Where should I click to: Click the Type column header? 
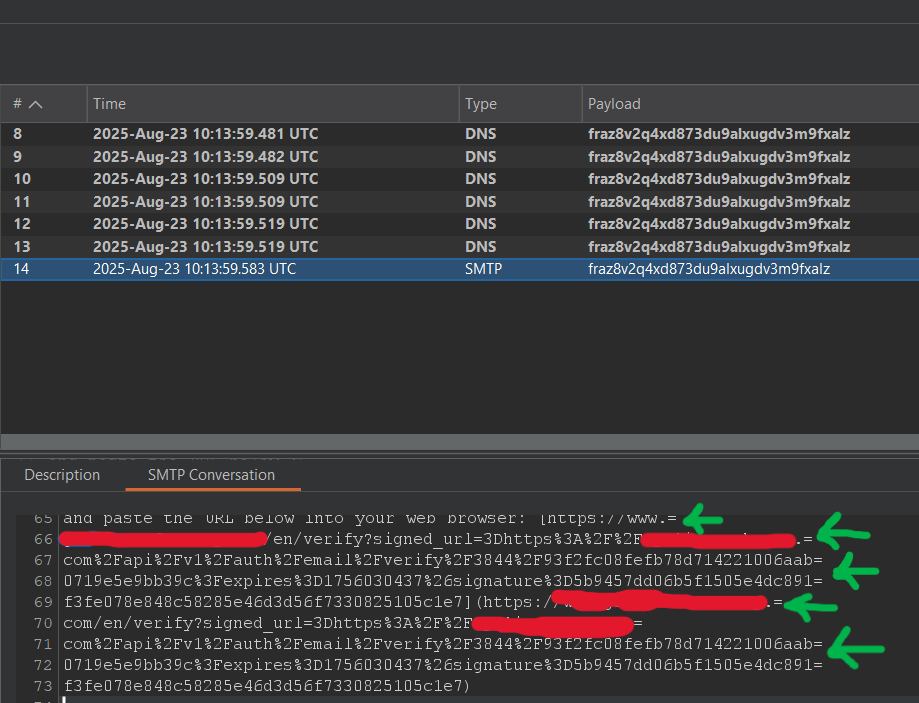coord(520,104)
